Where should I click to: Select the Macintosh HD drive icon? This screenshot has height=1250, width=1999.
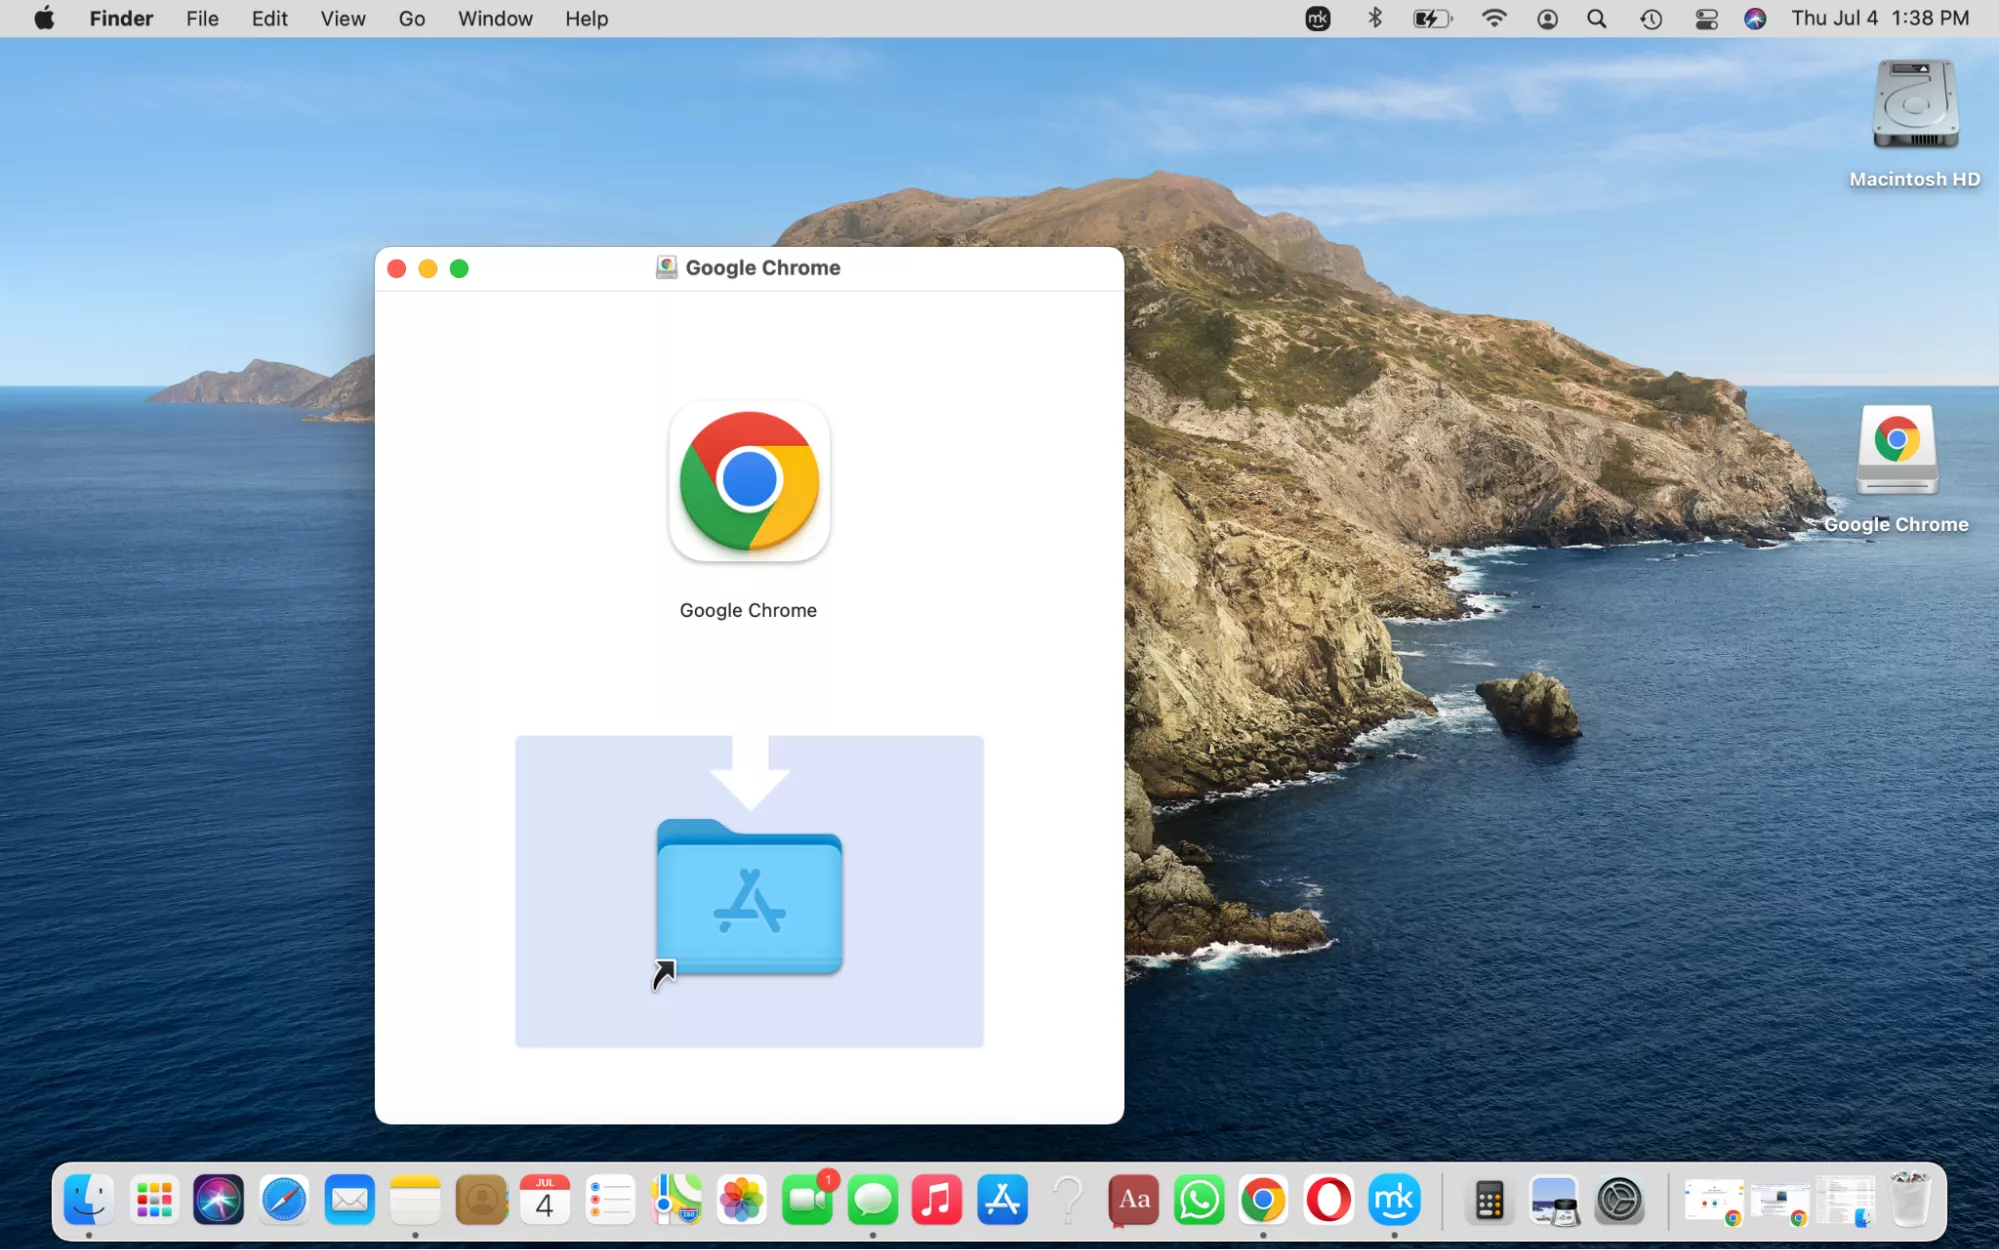1914,105
